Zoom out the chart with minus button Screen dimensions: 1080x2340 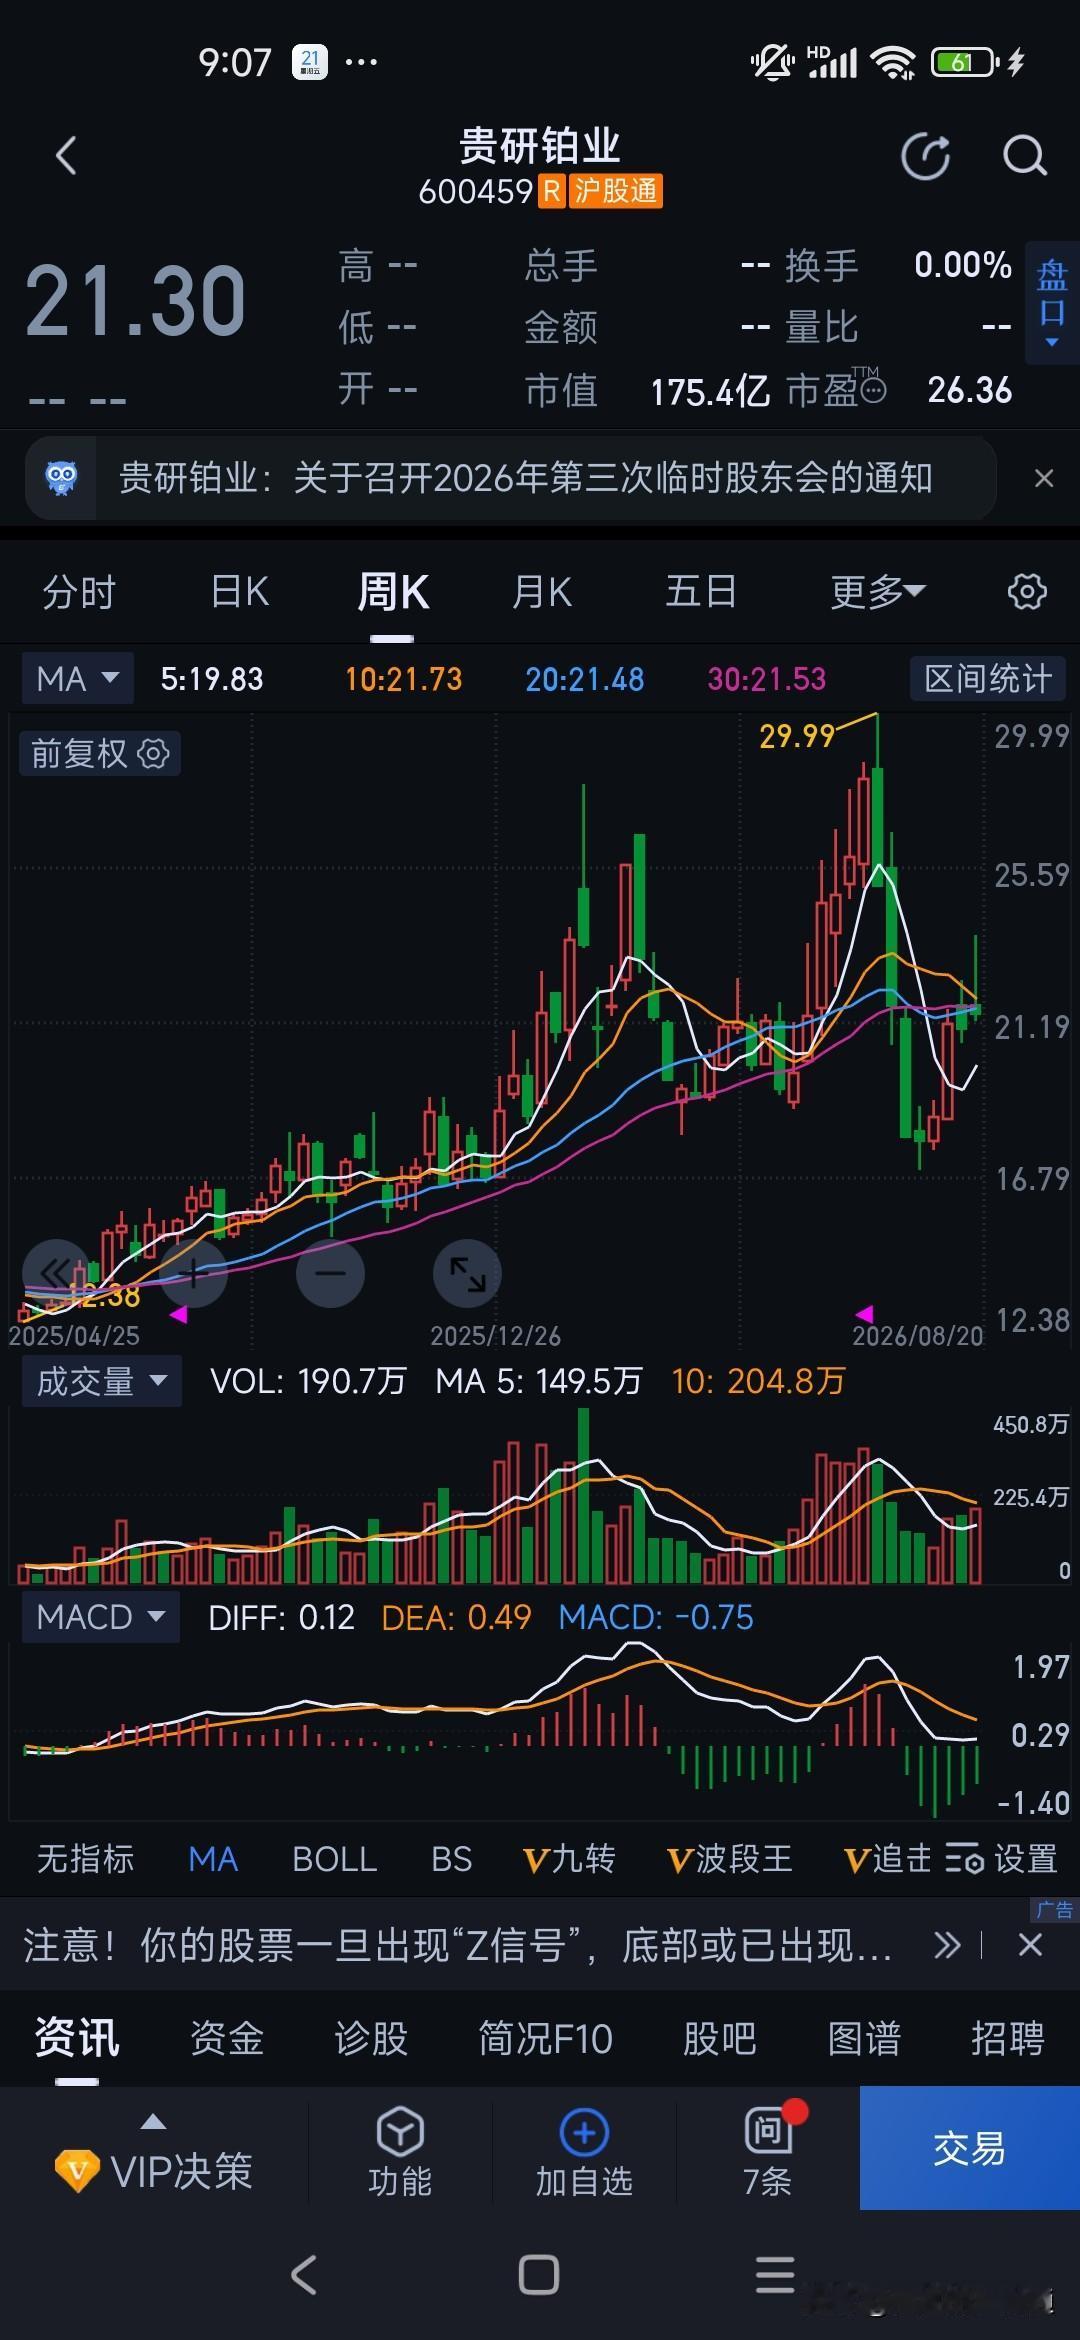[331, 1273]
